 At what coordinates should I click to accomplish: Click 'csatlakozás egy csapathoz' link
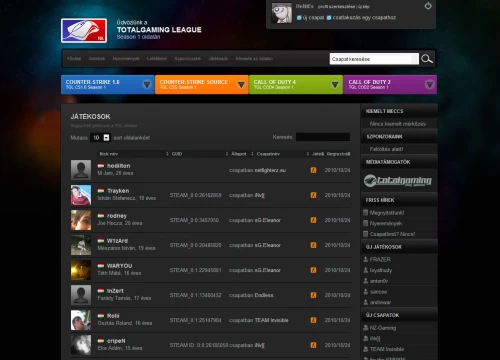coord(364,18)
